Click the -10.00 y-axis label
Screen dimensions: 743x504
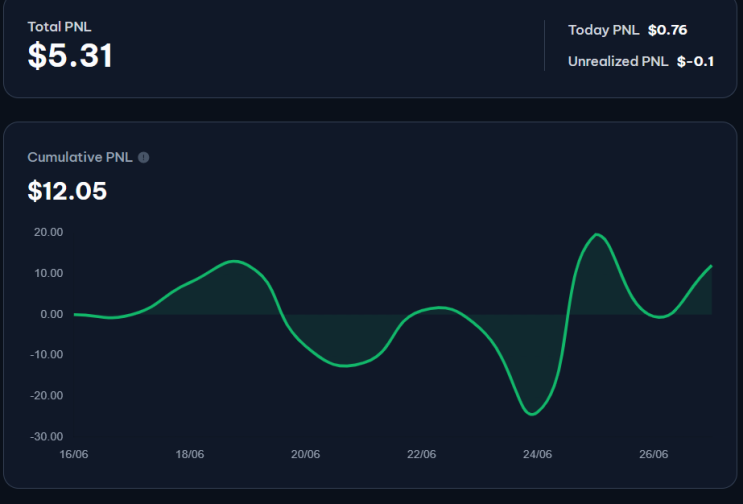pyautogui.click(x=46, y=354)
